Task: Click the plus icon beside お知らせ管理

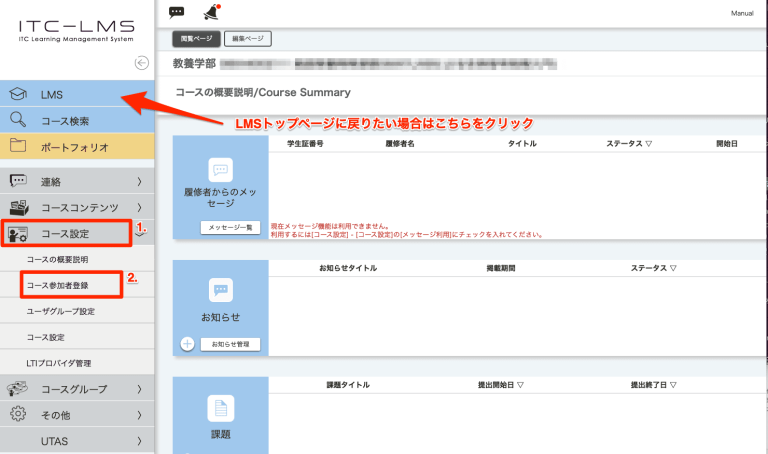Action: click(187, 344)
